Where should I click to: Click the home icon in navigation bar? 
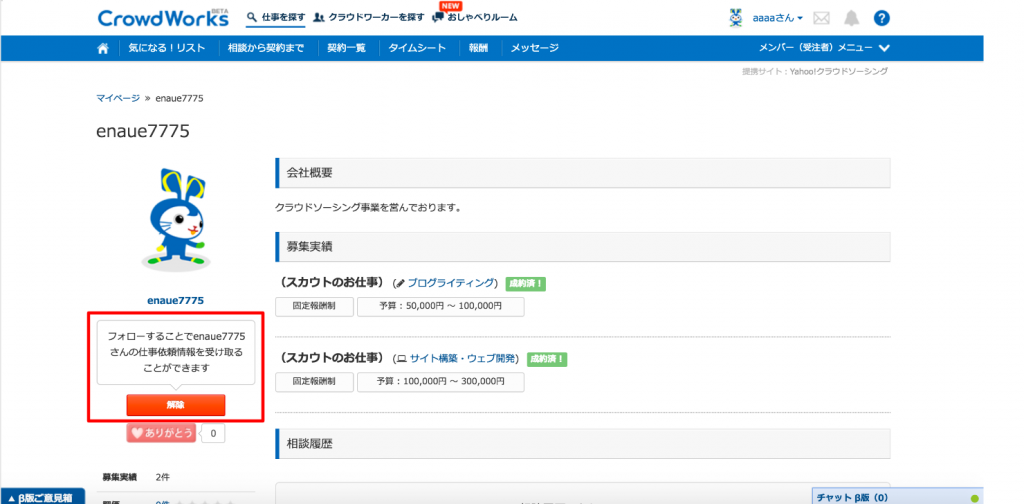[x=103, y=48]
